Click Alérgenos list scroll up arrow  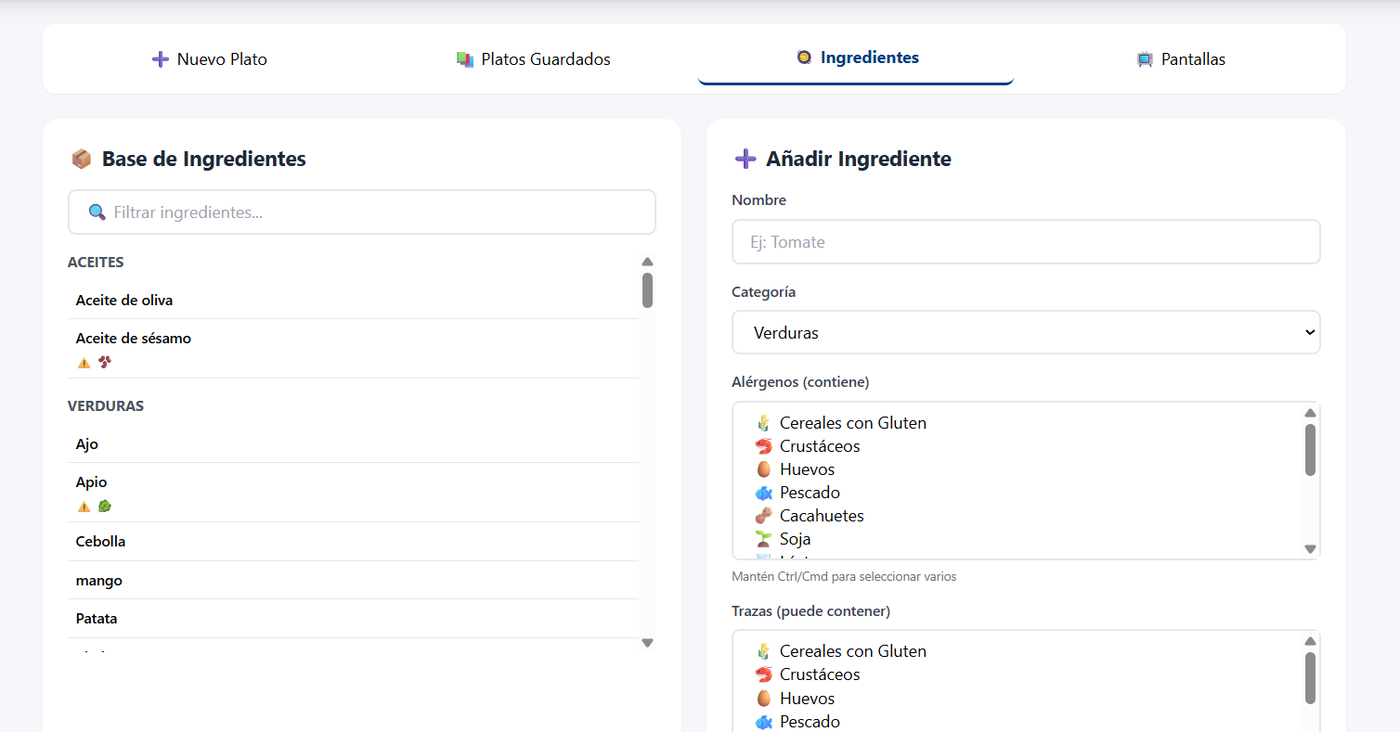[x=1310, y=413]
